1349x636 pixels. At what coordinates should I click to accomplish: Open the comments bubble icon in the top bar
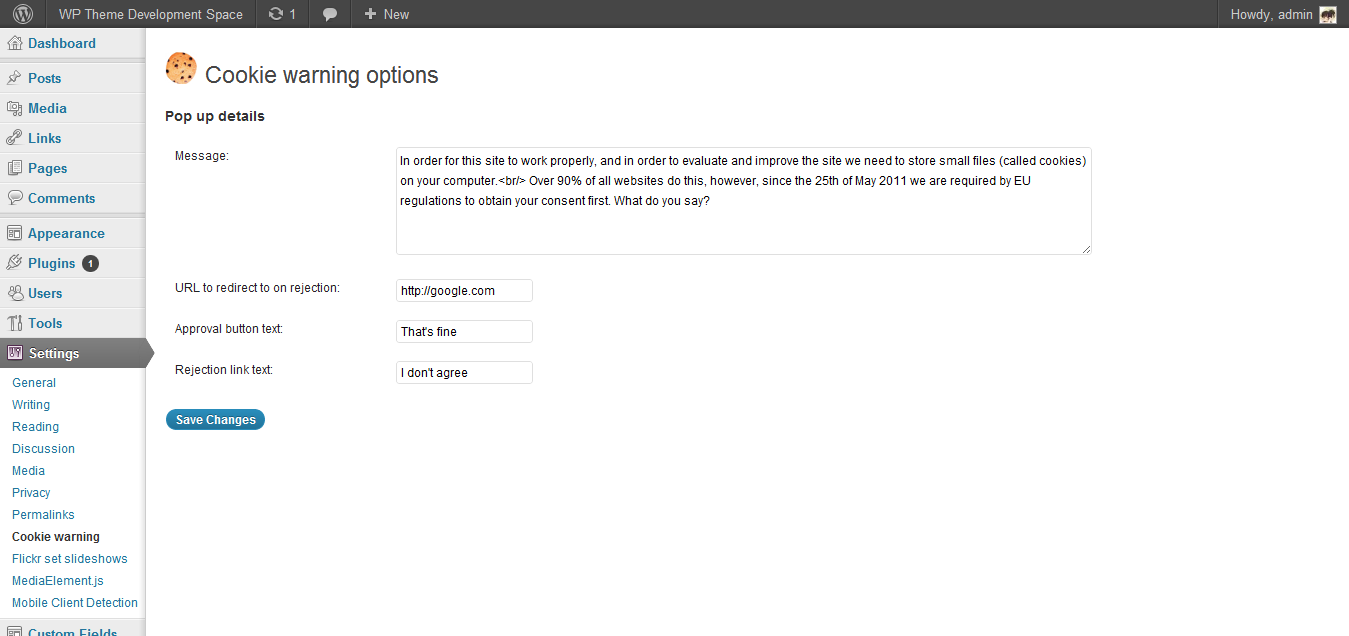tap(330, 14)
